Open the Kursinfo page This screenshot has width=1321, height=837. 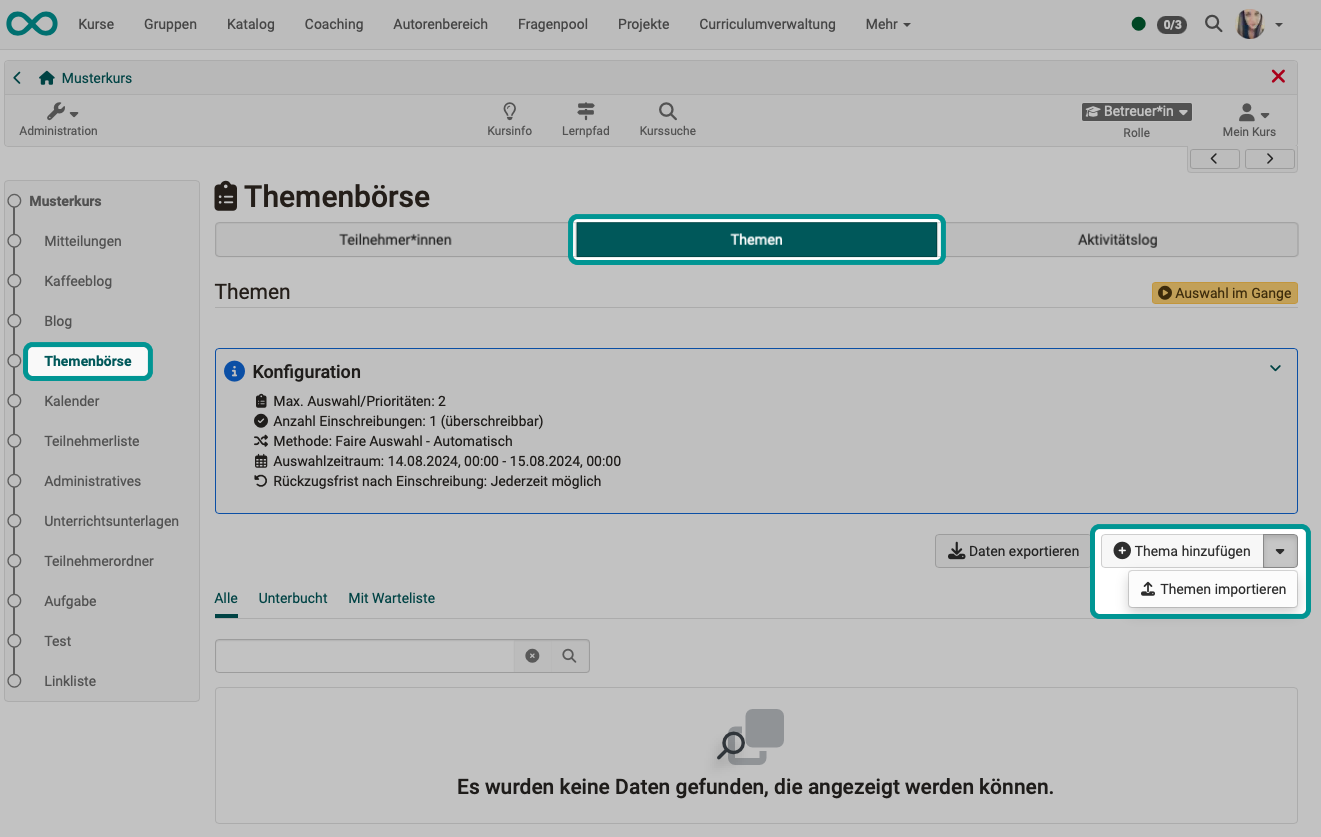(x=509, y=118)
